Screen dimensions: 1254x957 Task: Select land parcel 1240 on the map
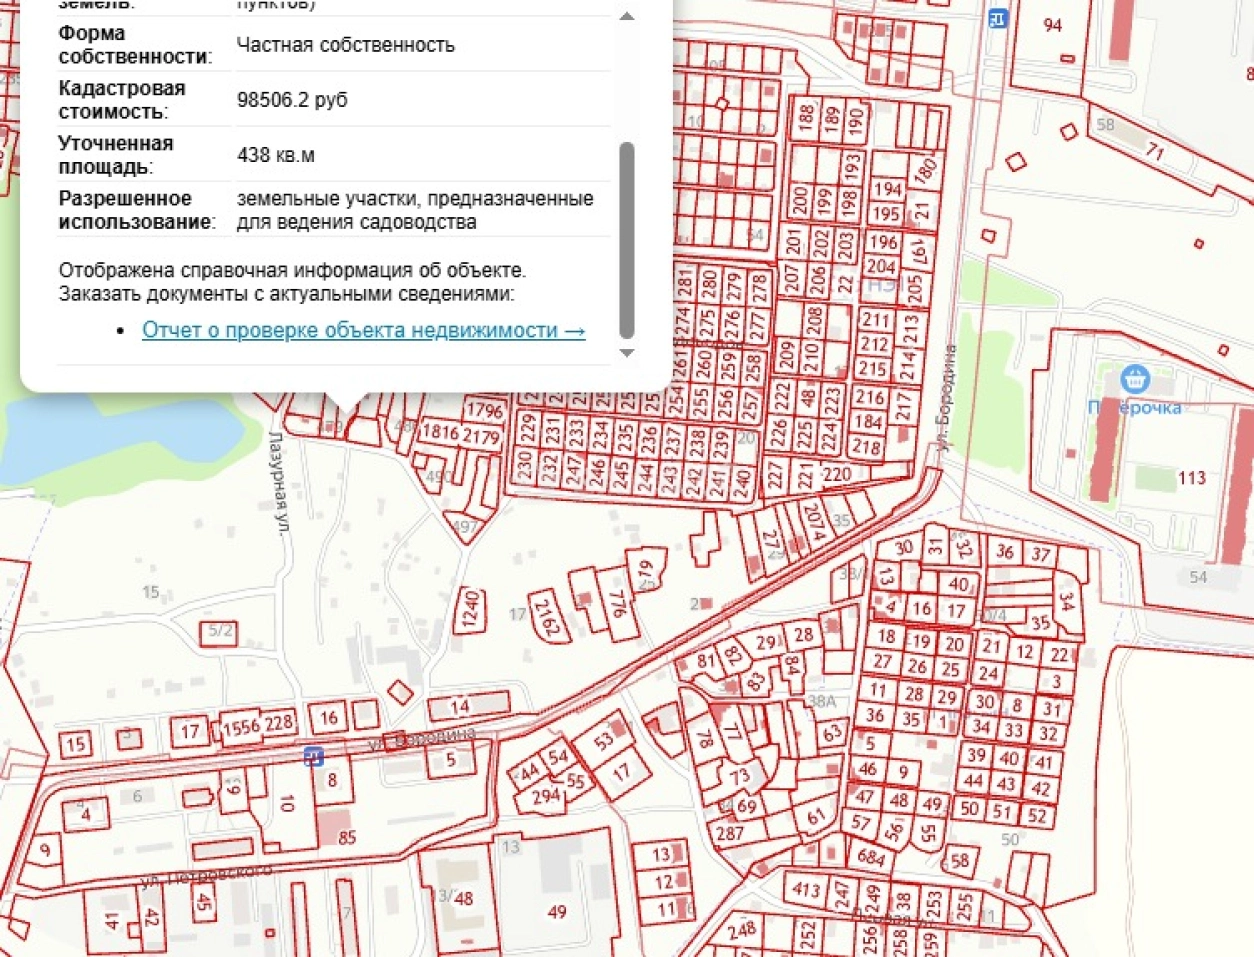tap(470, 609)
